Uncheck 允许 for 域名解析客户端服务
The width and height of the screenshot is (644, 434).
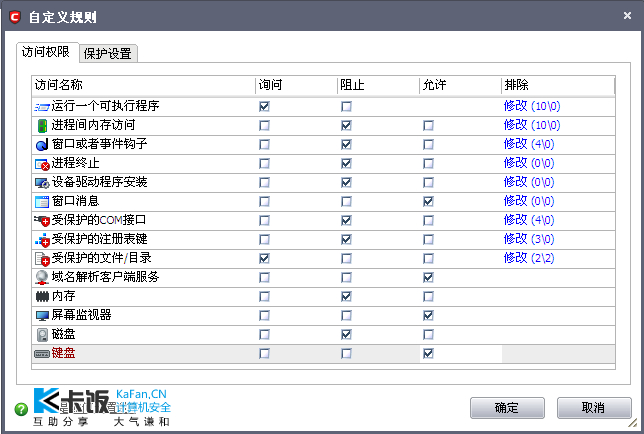coord(428,278)
